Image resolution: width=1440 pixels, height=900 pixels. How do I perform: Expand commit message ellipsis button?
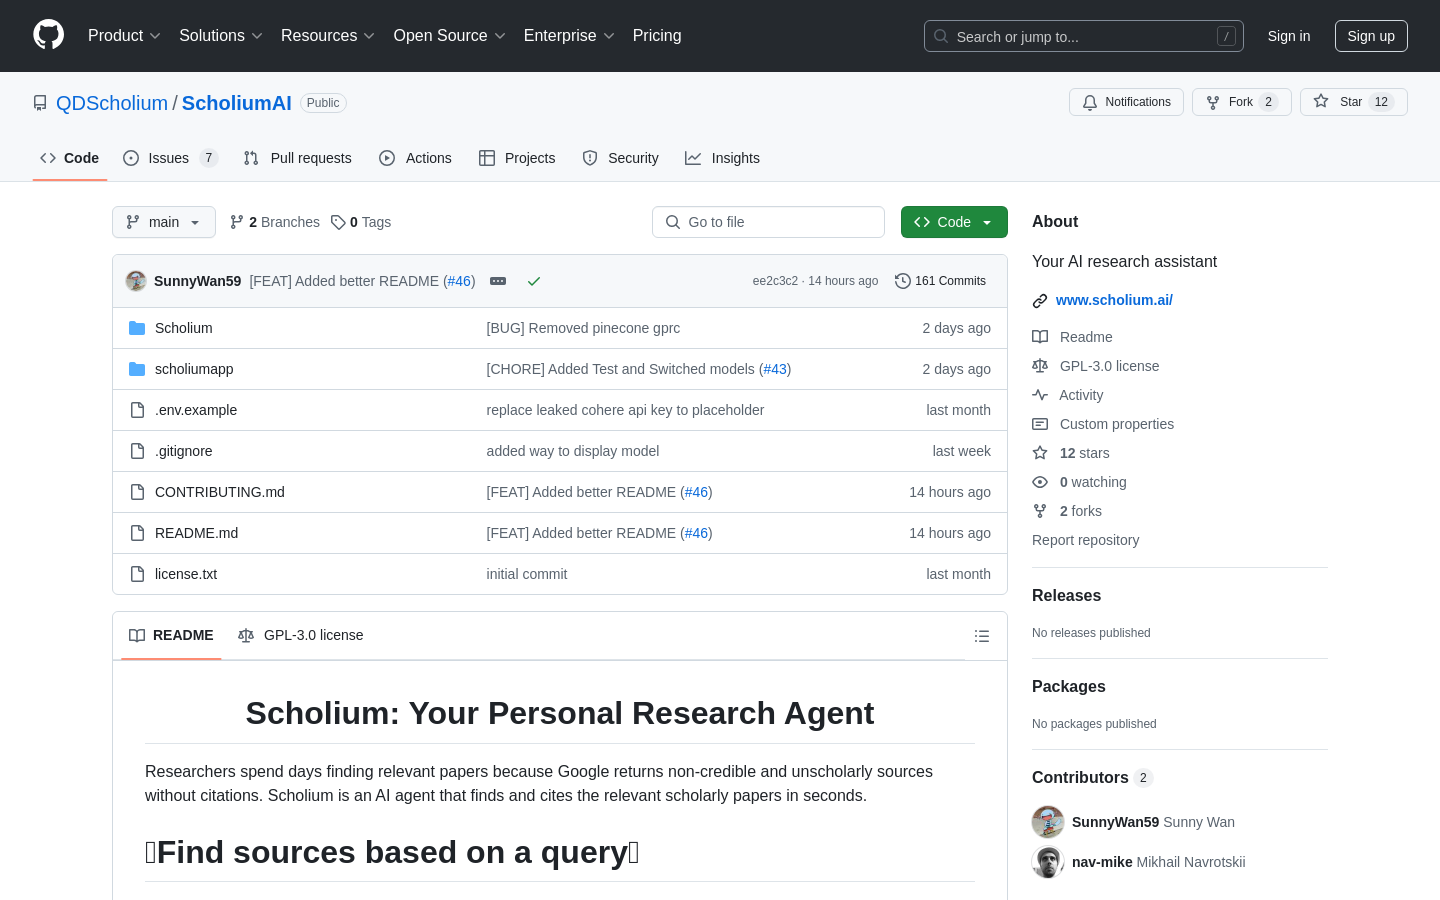(498, 281)
